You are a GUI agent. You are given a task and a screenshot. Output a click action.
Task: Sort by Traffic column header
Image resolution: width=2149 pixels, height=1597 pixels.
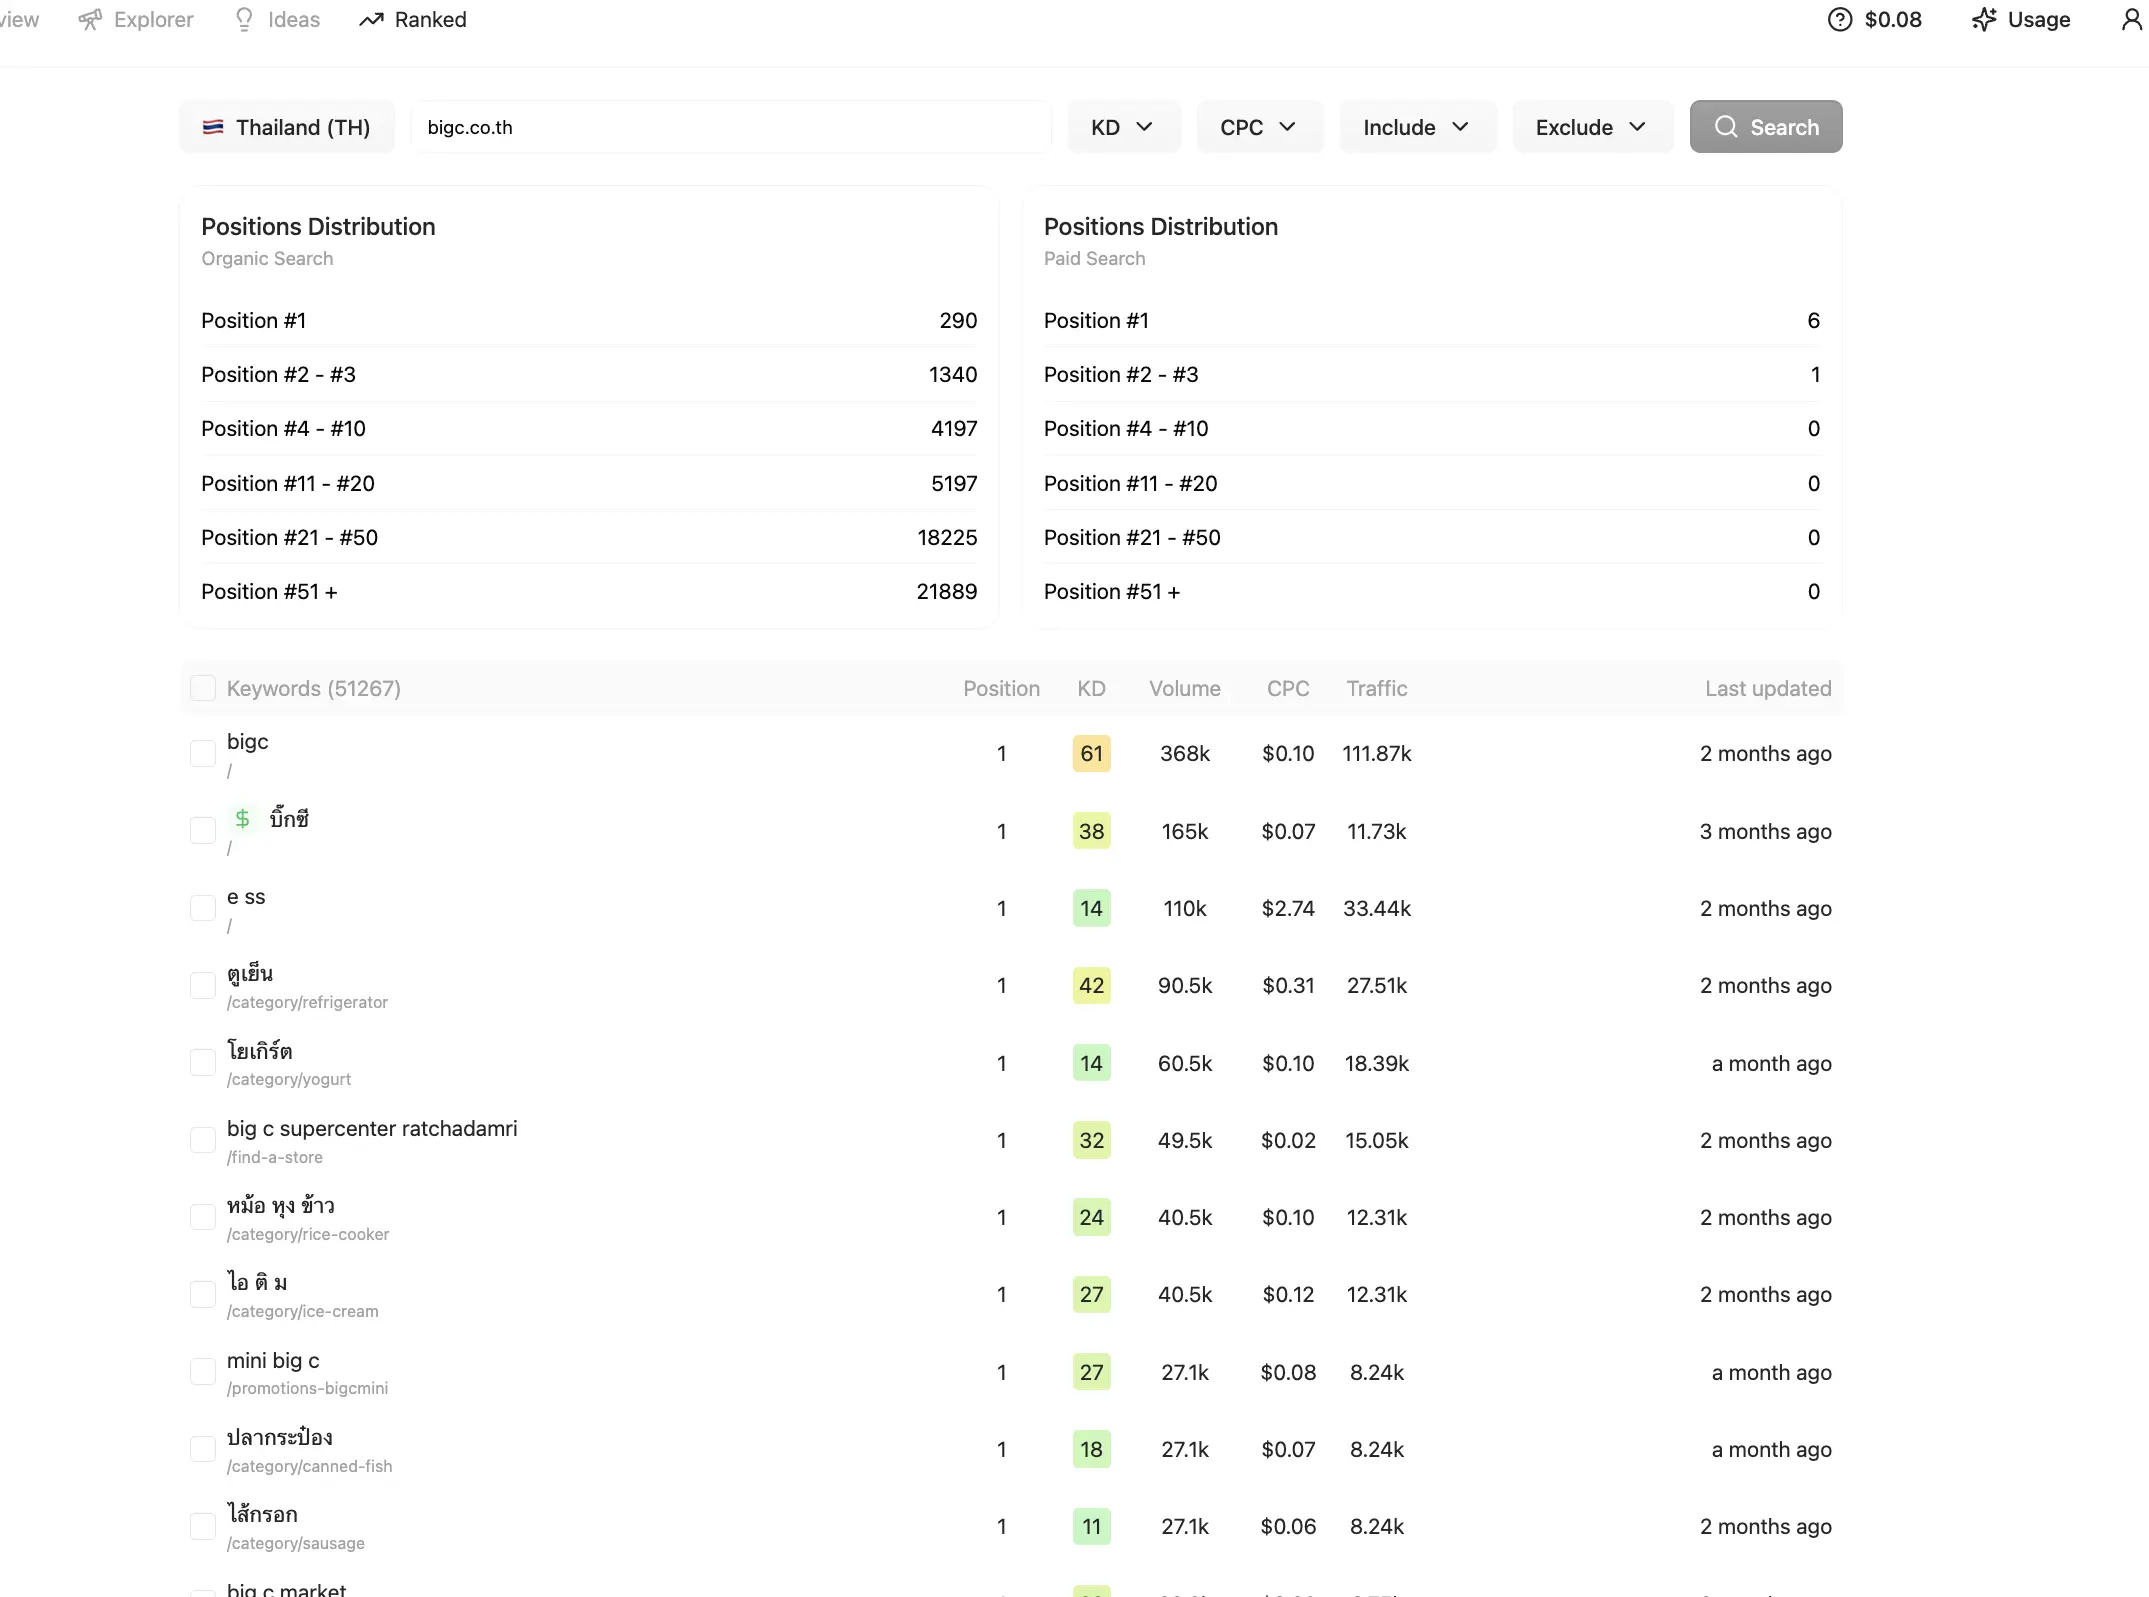1376,688
